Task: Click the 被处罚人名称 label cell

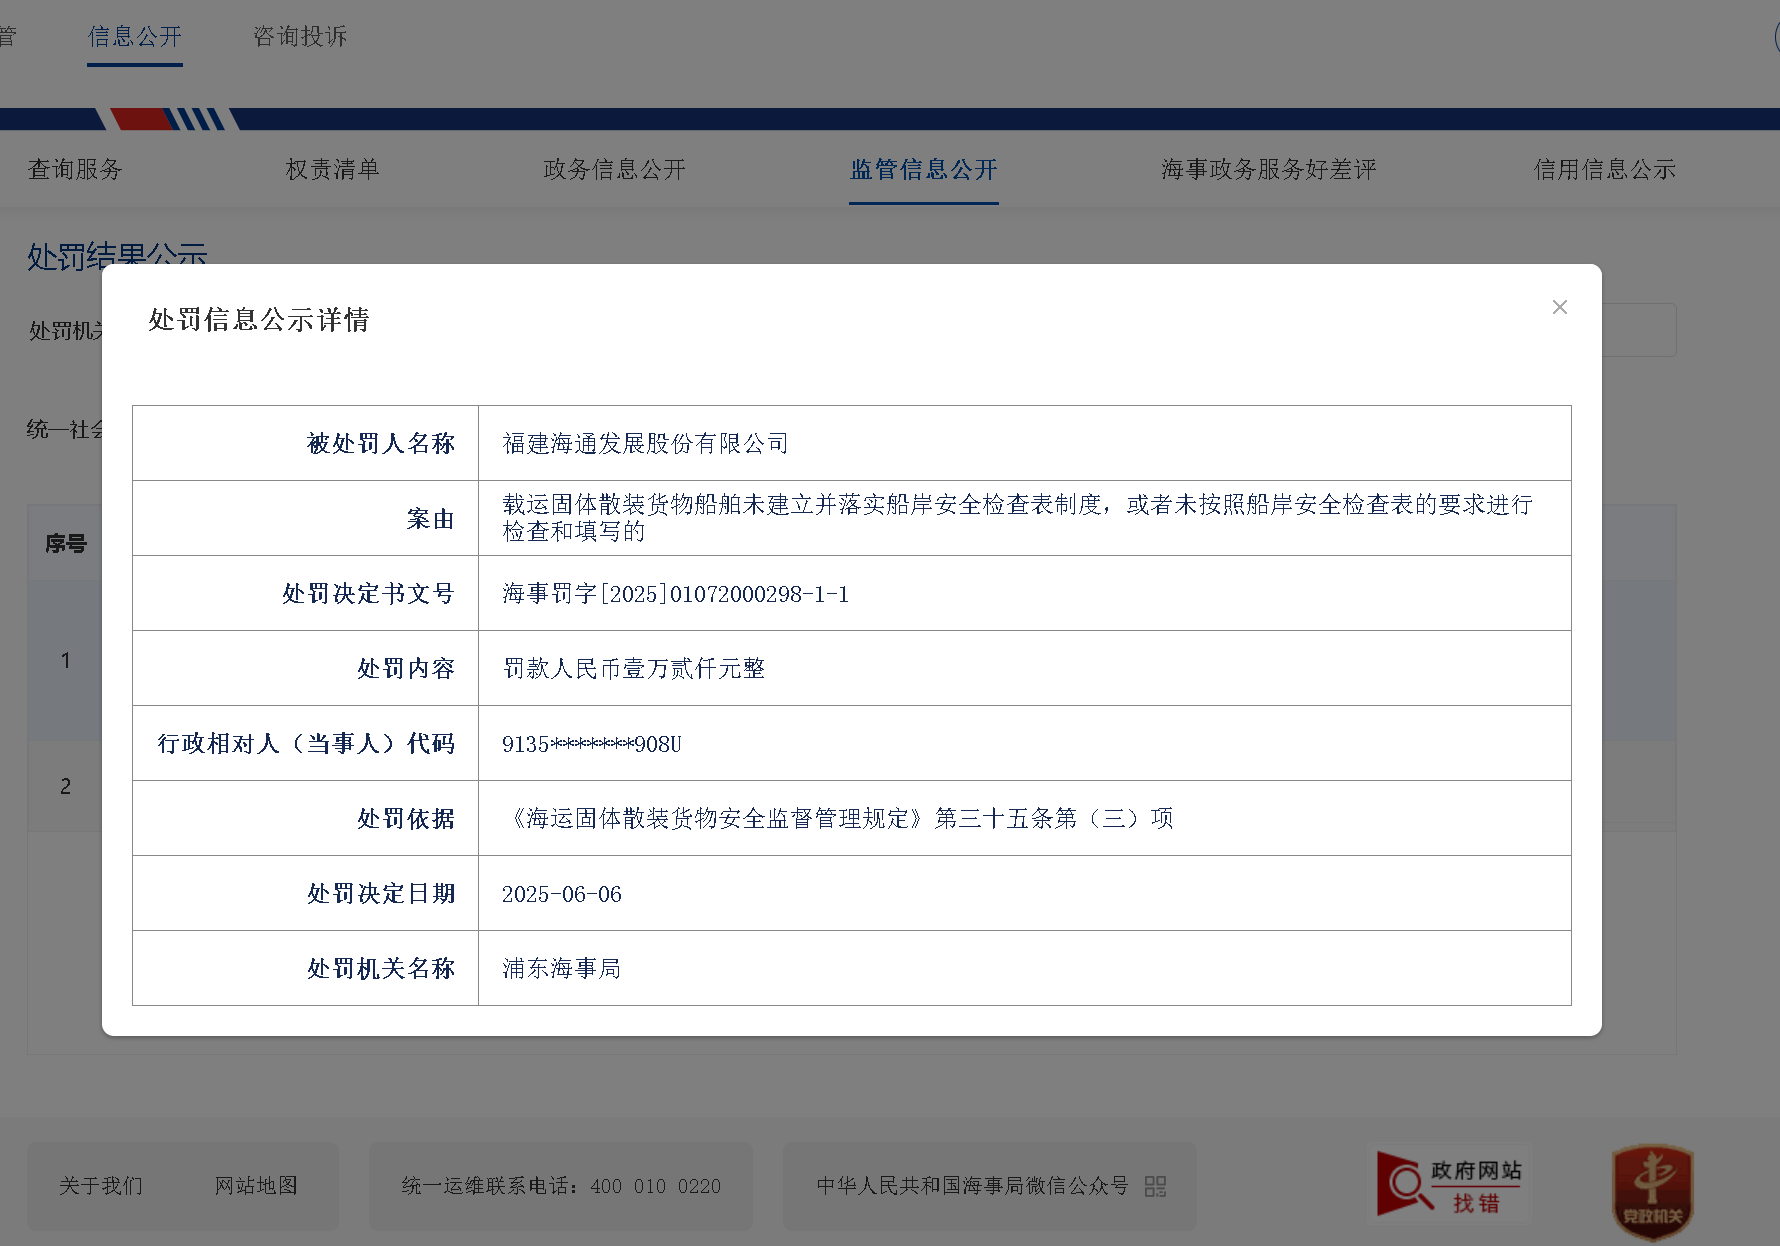Action: [x=305, y=443]
